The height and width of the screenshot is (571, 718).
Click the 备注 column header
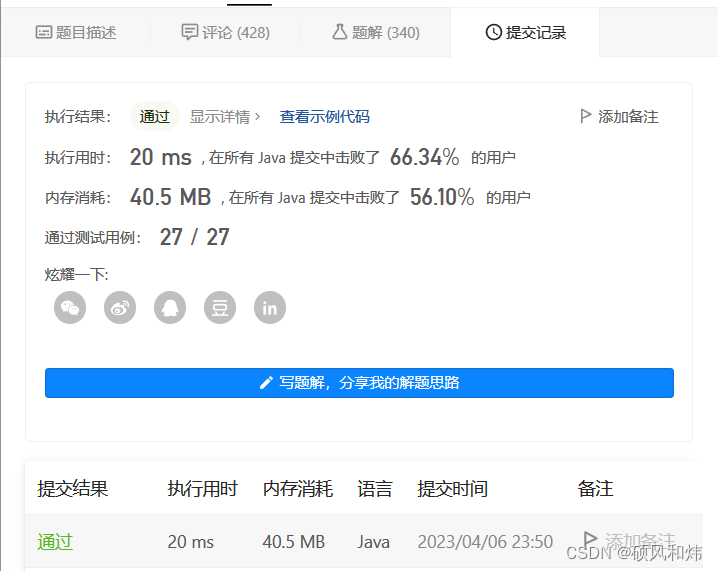coord(595,489)
